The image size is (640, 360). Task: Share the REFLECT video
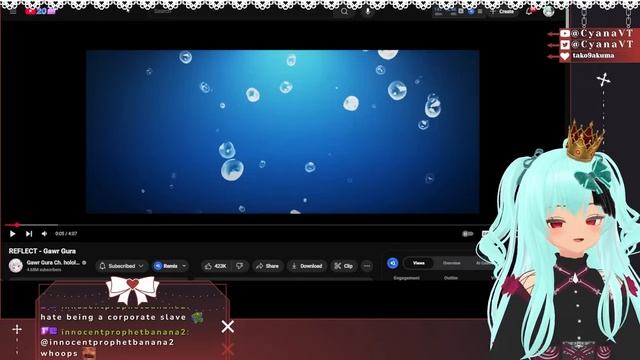267,266
